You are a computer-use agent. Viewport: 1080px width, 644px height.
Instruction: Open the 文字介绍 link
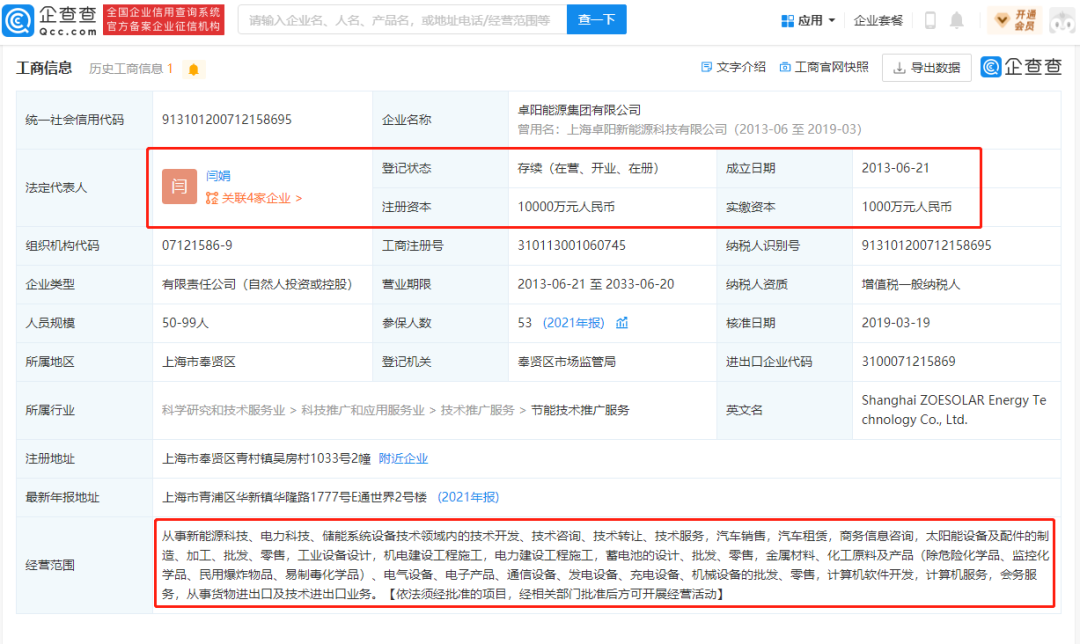733,67
